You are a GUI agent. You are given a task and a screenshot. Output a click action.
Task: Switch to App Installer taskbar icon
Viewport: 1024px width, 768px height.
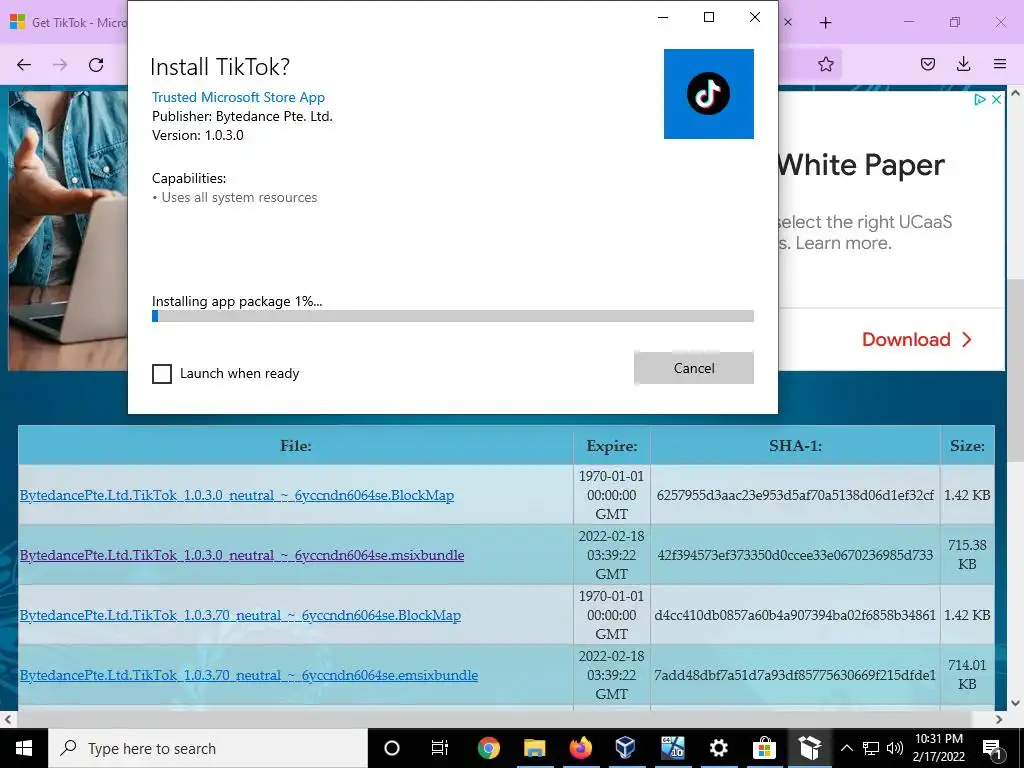pyautogui.click(x=810, y=748)
